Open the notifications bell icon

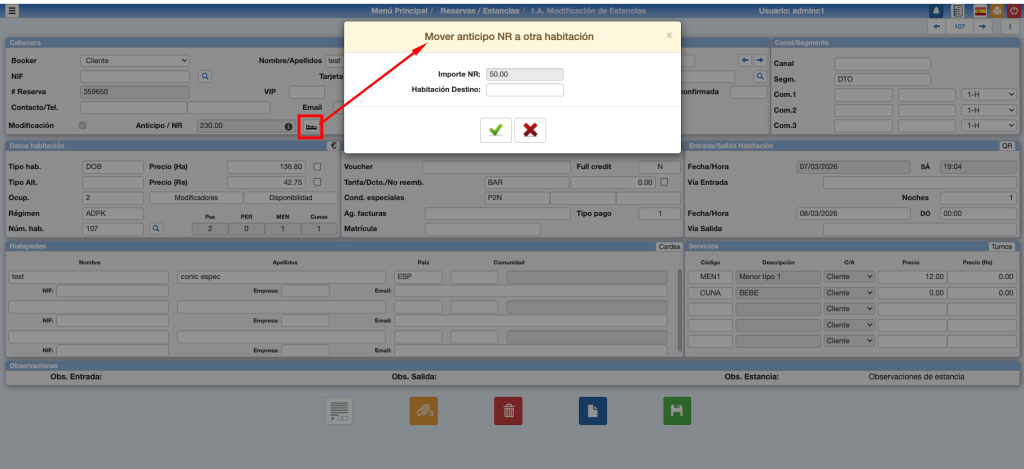pyautogui.click(x=936, y=11)
